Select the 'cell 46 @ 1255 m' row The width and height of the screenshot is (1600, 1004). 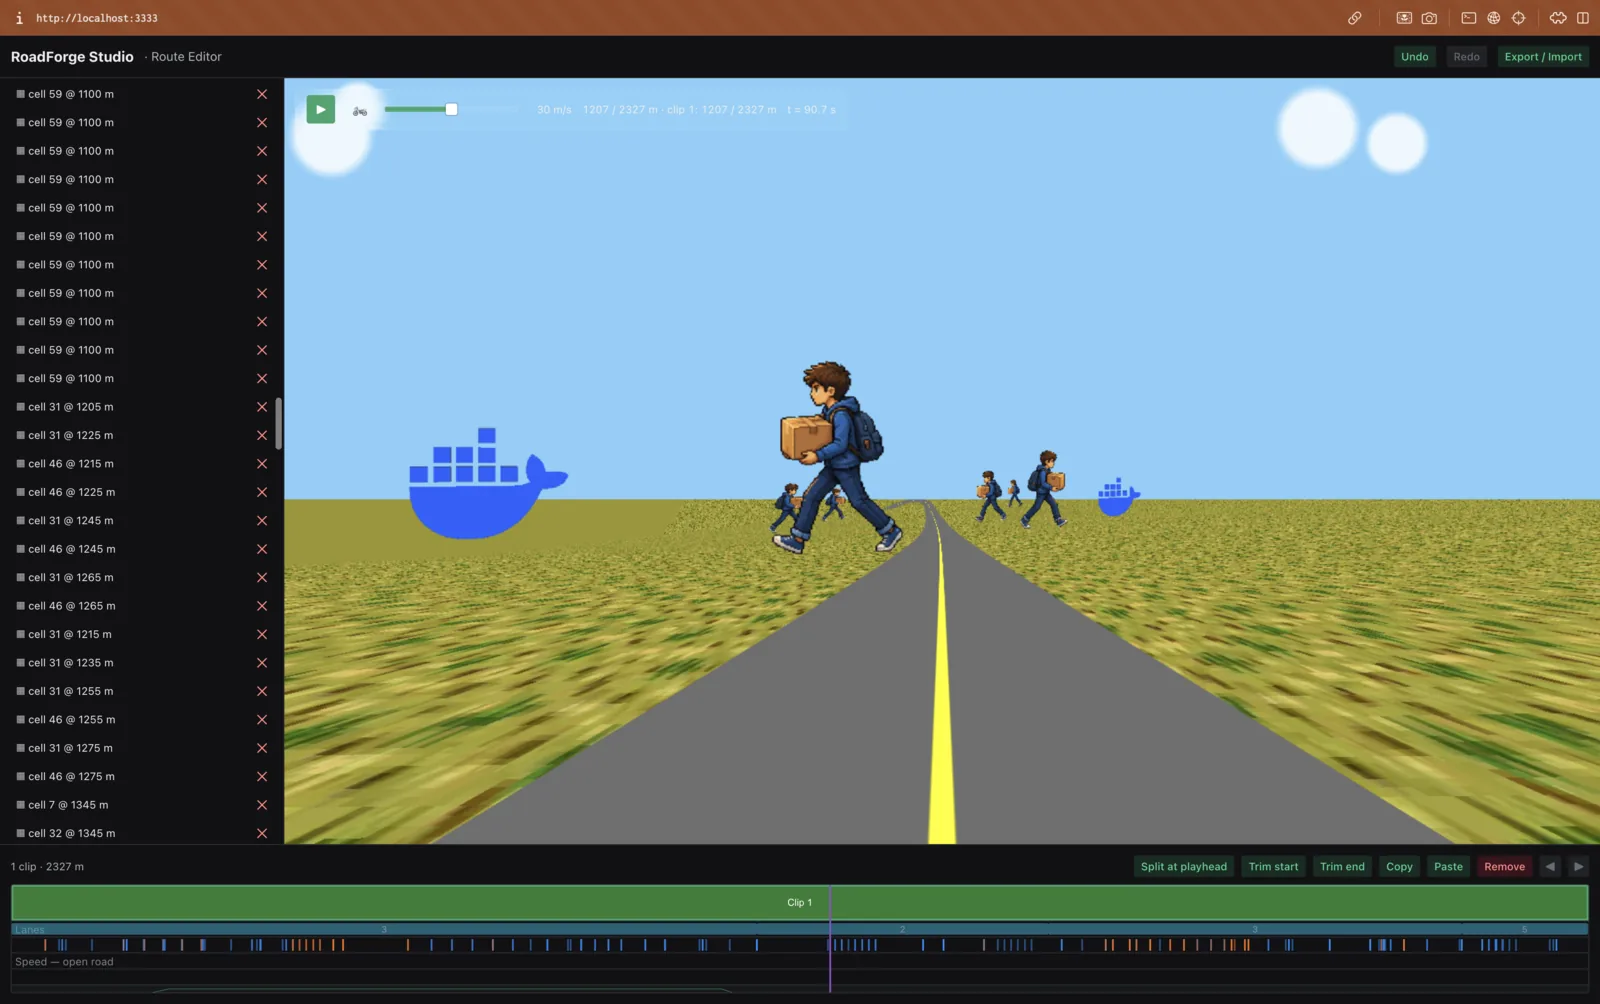point(141,720)
